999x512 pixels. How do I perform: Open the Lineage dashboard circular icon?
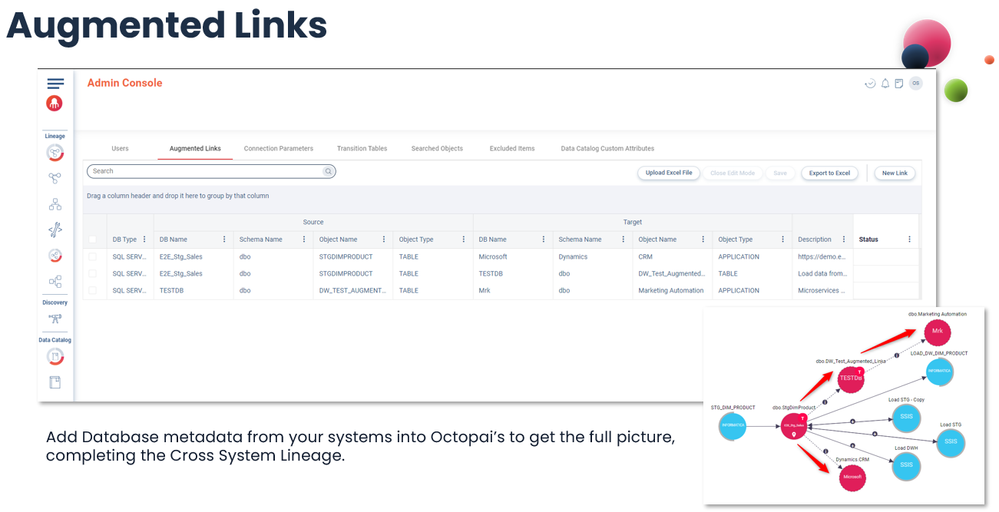pyautogui.click(x=55, y=153)
